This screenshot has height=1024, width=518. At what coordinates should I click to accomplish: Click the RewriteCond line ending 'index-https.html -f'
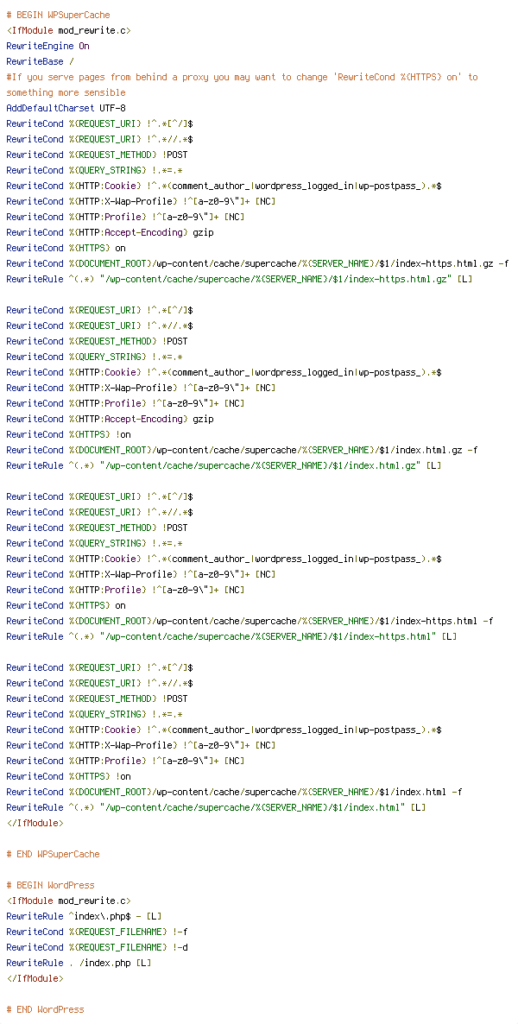pyautogui.click(x=250, y=621)
